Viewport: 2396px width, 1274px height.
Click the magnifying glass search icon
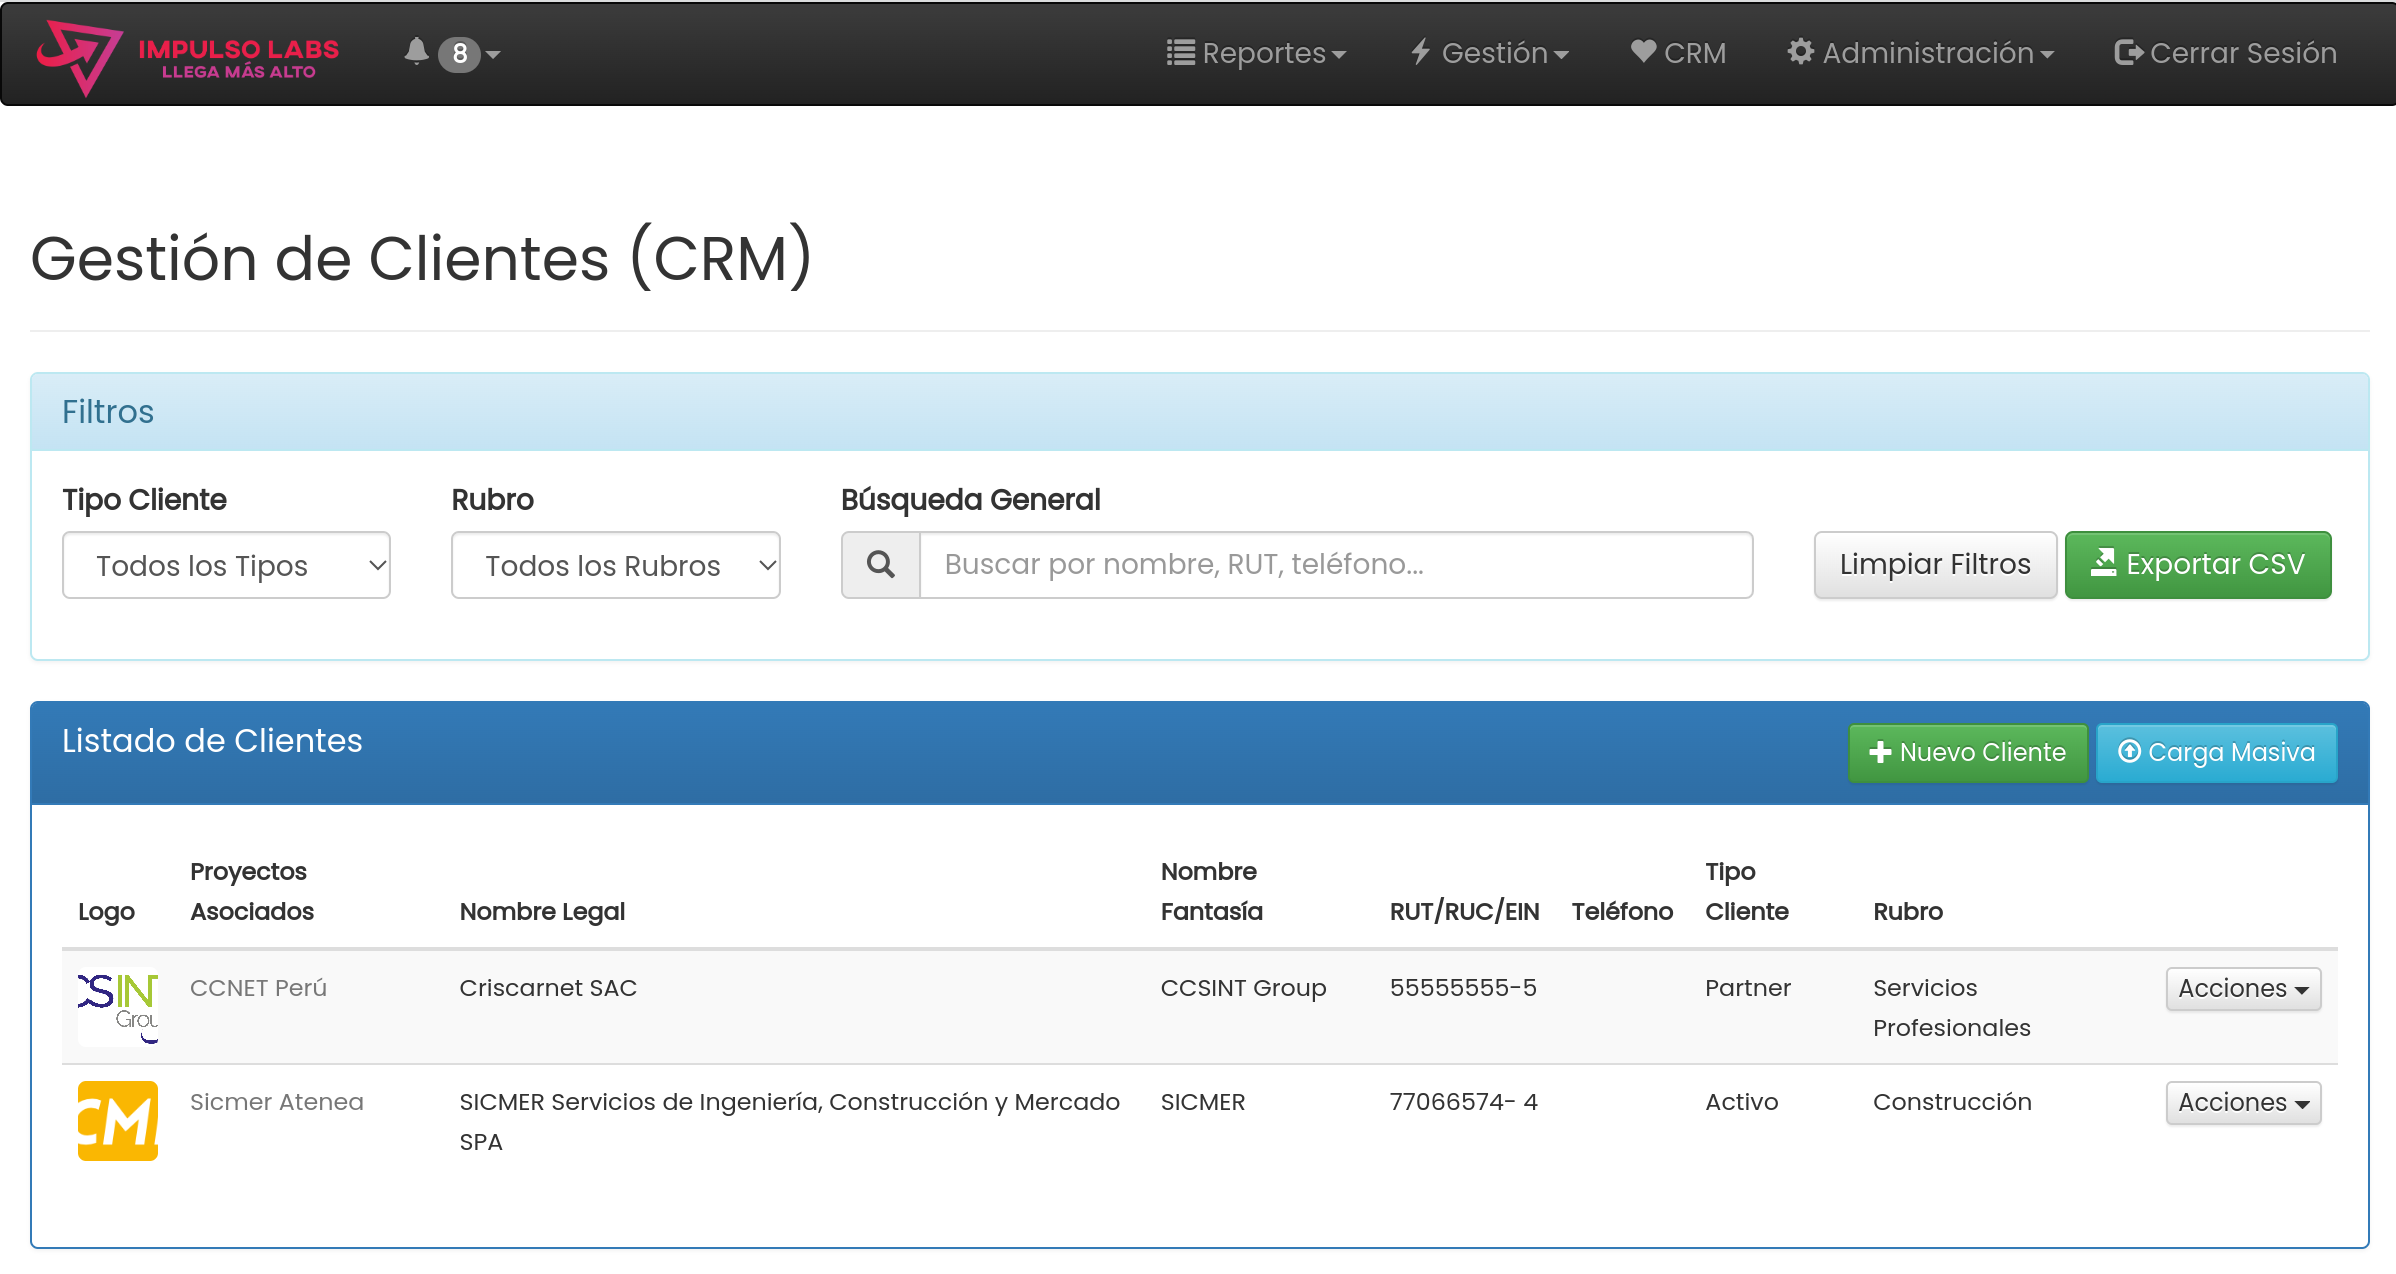pos(880,565)
